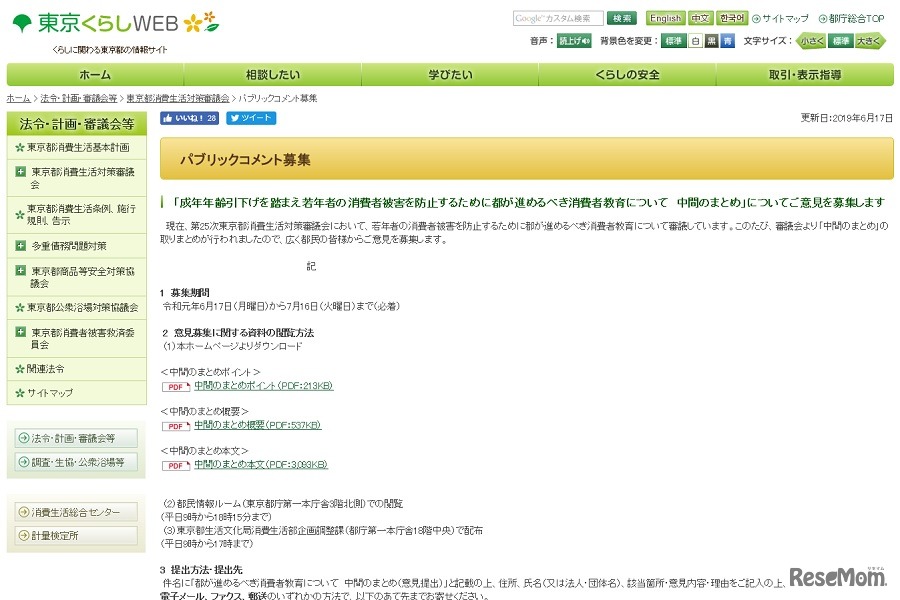Click the arrow icon next to 都庁総合TOP
The height and width of the screenshot is (600, 900).
pyautogui.click(x=823, y=19)
